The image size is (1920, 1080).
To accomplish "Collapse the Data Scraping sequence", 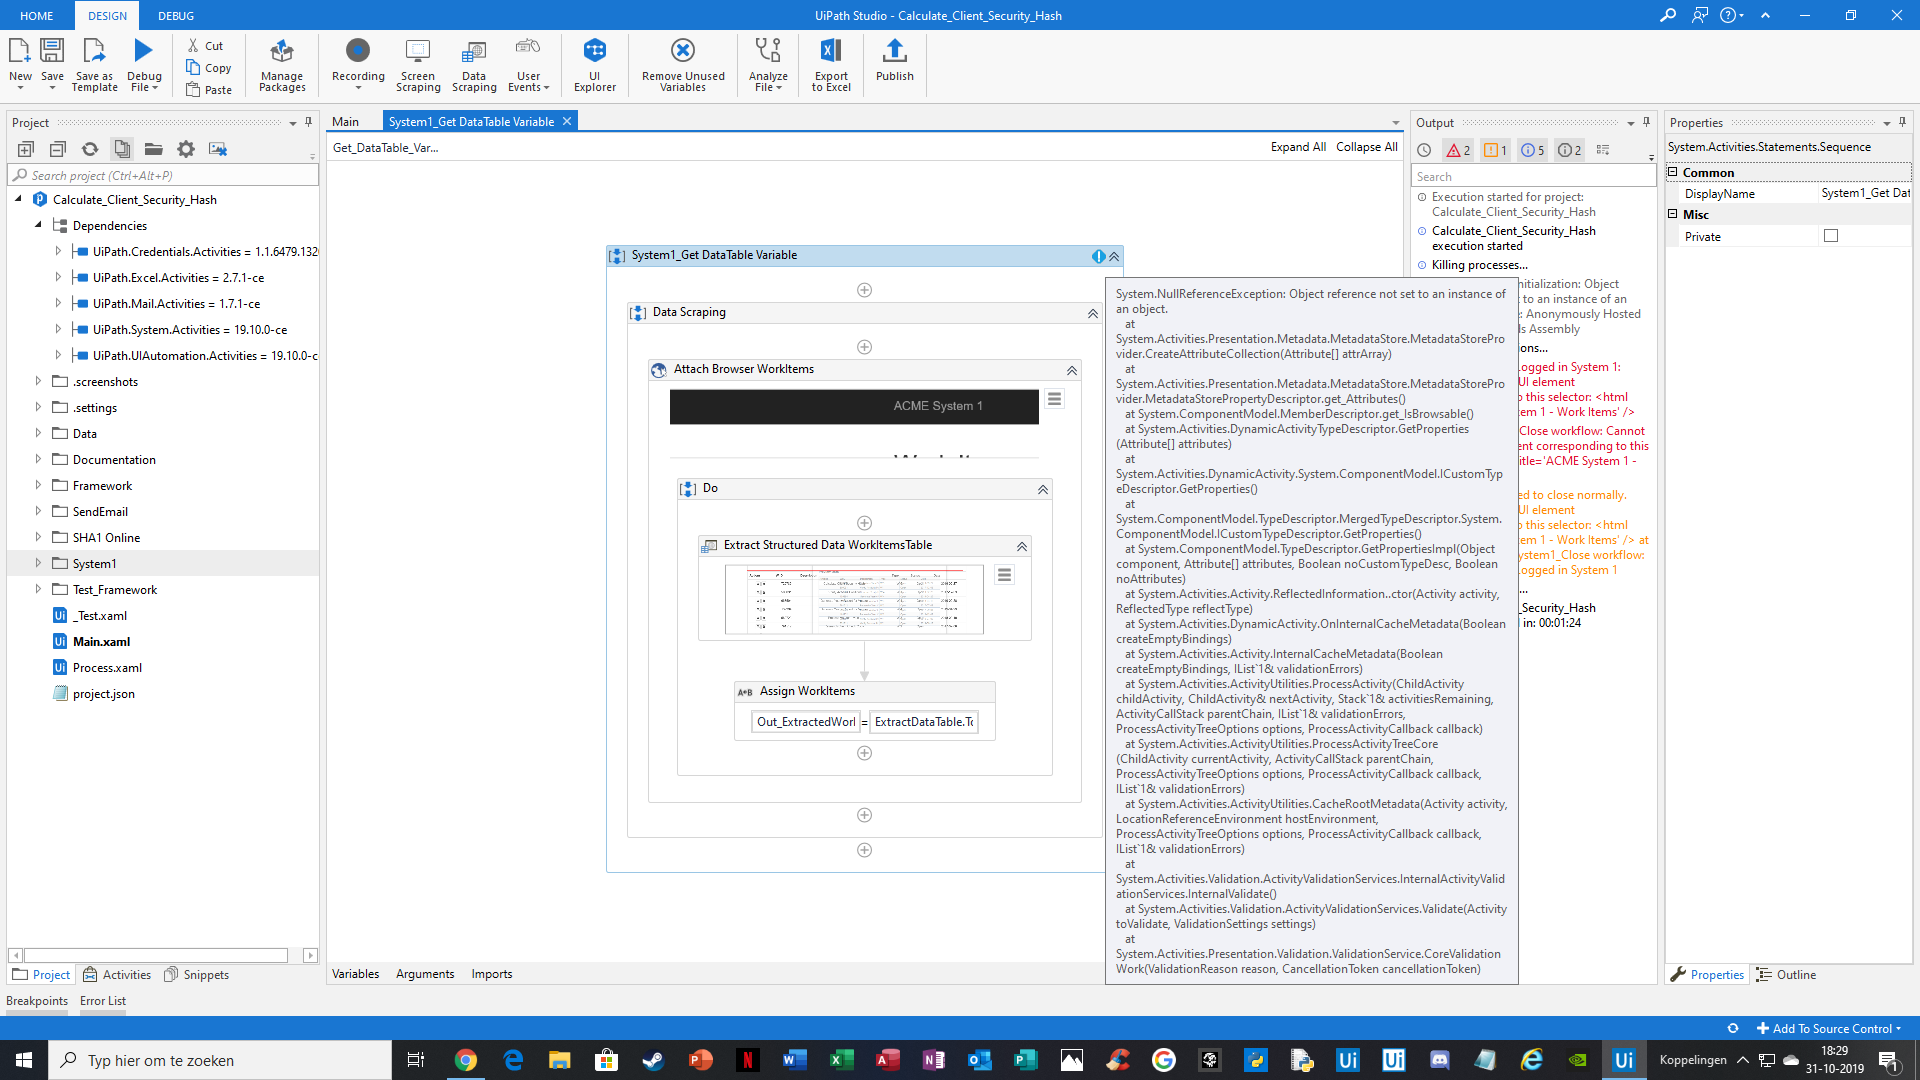I will click(x=1093, y=313).
